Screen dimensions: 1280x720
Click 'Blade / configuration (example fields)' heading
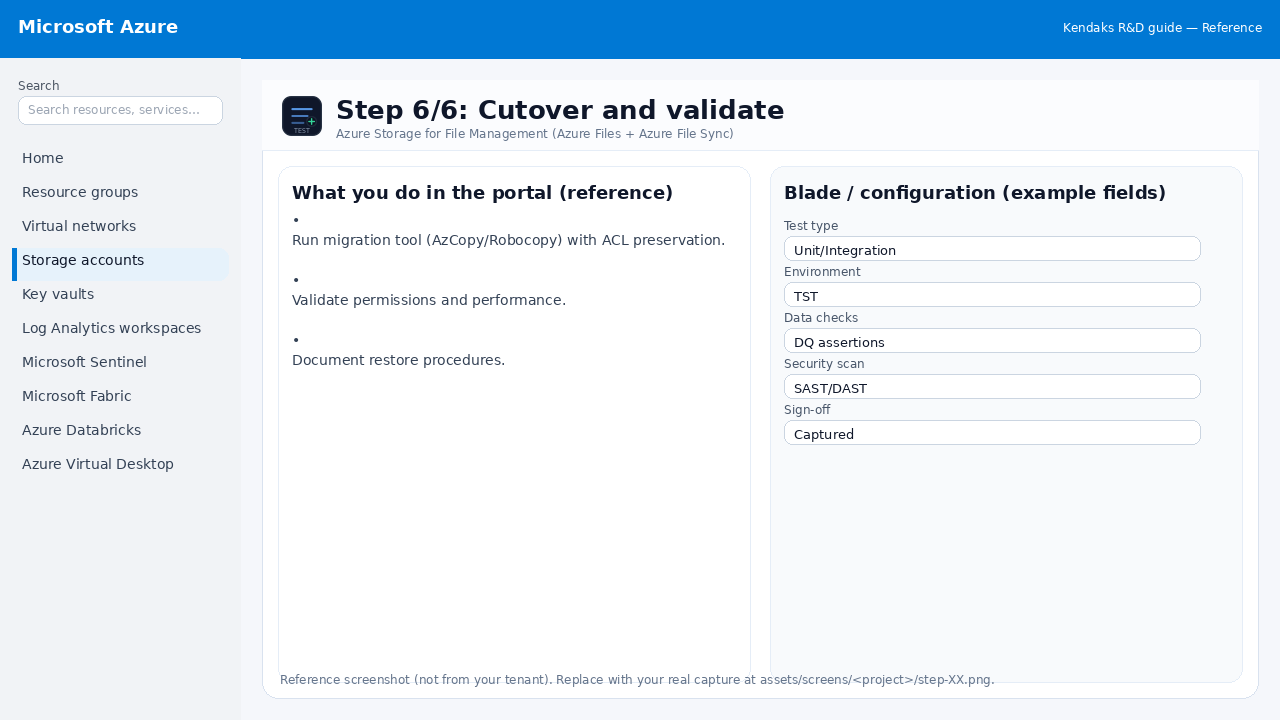point(975,193)
